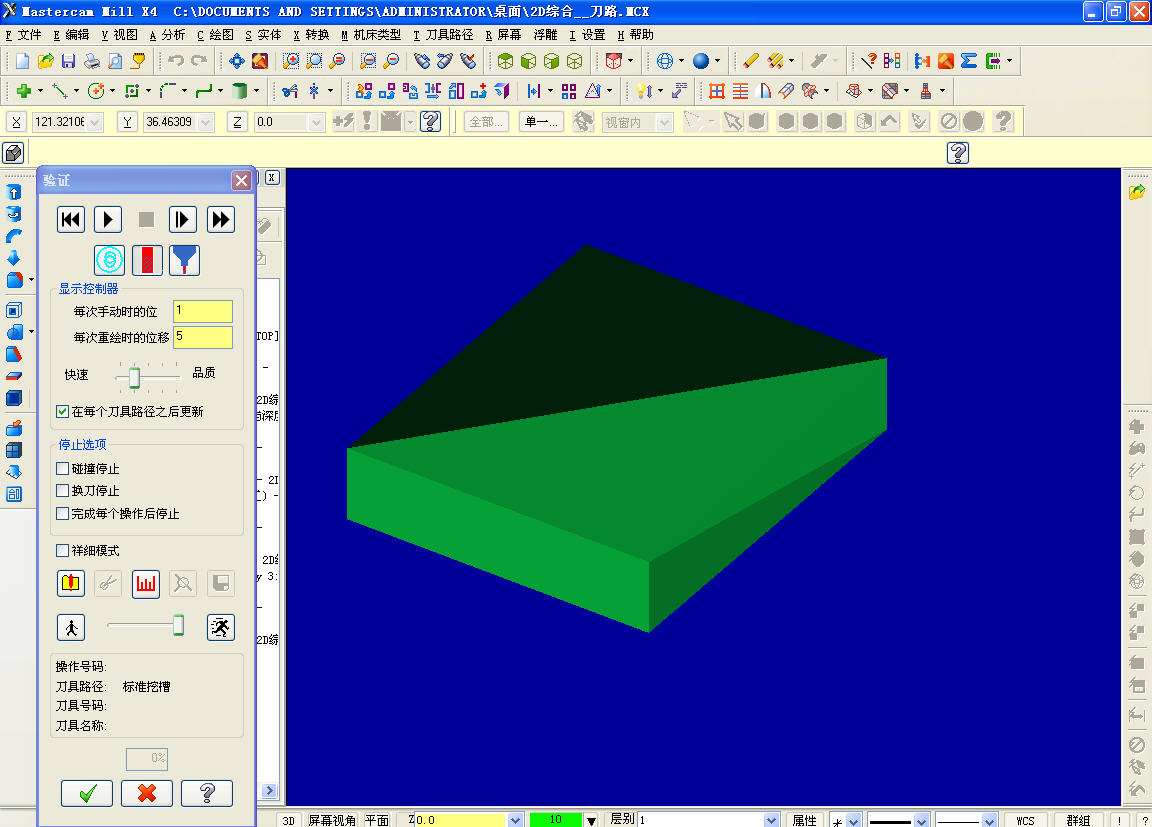Click the green plus create point icon
Image resolution: width=1152 pixels, height=827 pixels.
24,90
